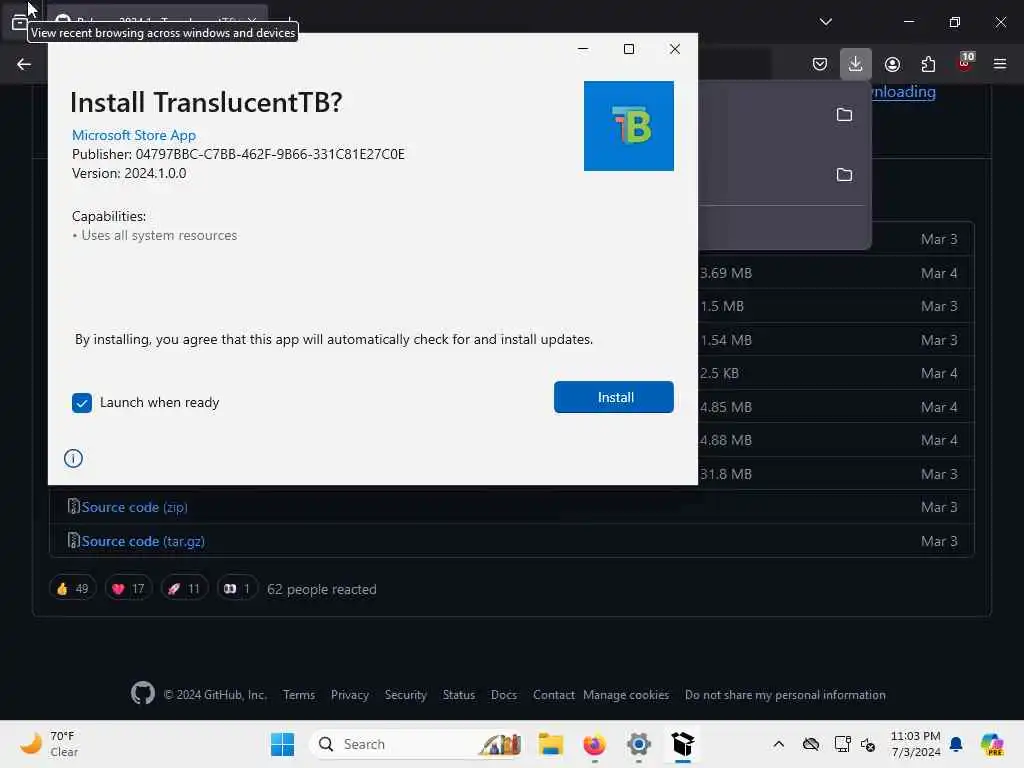
Task: Open notification bell icon
Action: pyautogui.click(x=956, y=744)
